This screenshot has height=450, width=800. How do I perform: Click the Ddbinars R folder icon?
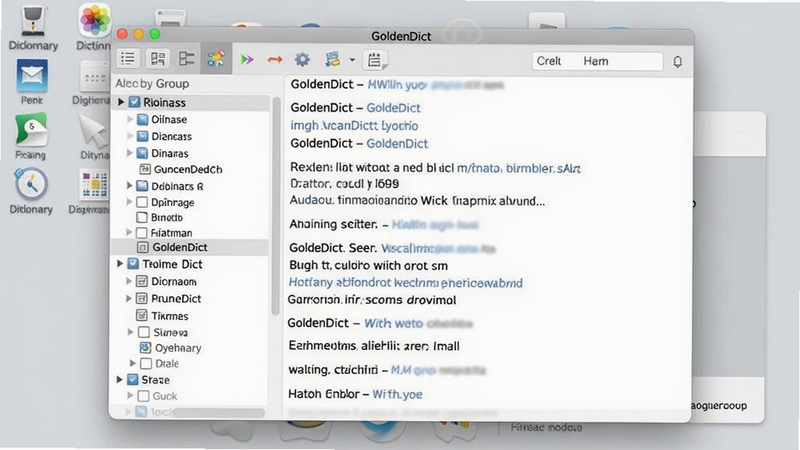click(x=143, y=186)
